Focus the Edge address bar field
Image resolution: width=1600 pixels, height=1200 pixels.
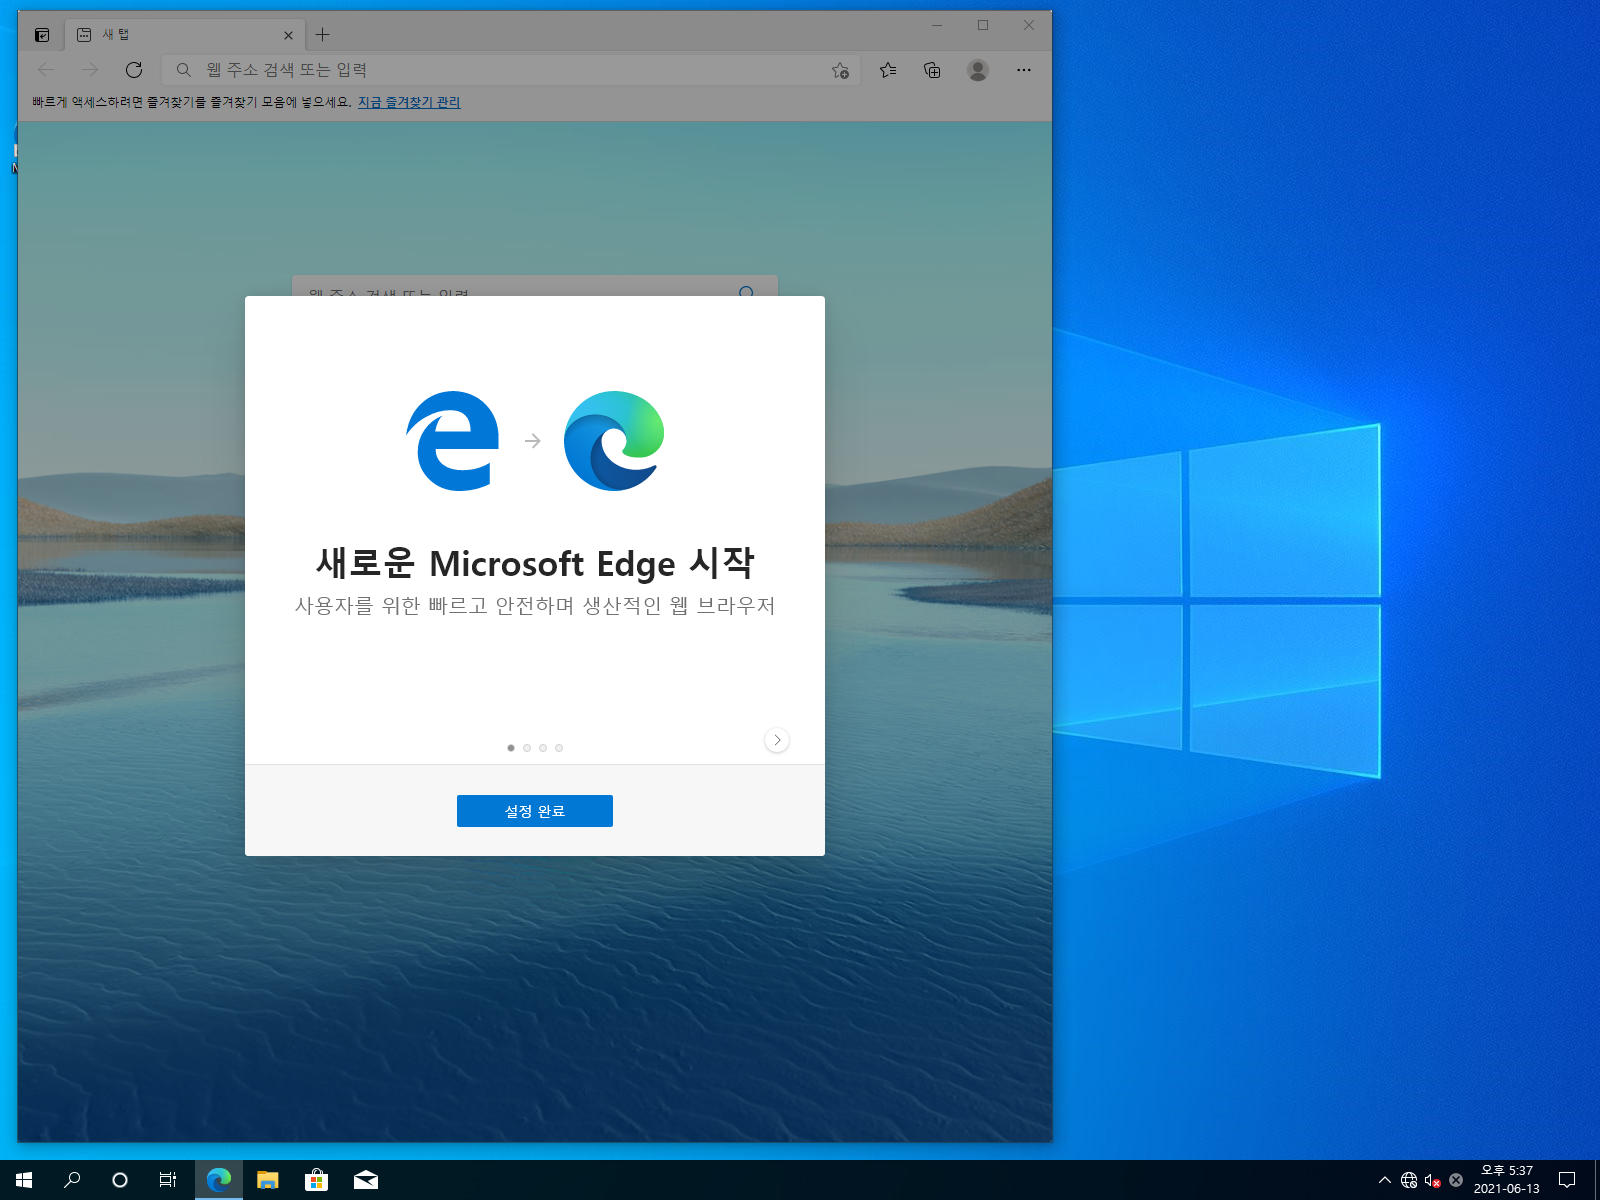coord(510,70)
